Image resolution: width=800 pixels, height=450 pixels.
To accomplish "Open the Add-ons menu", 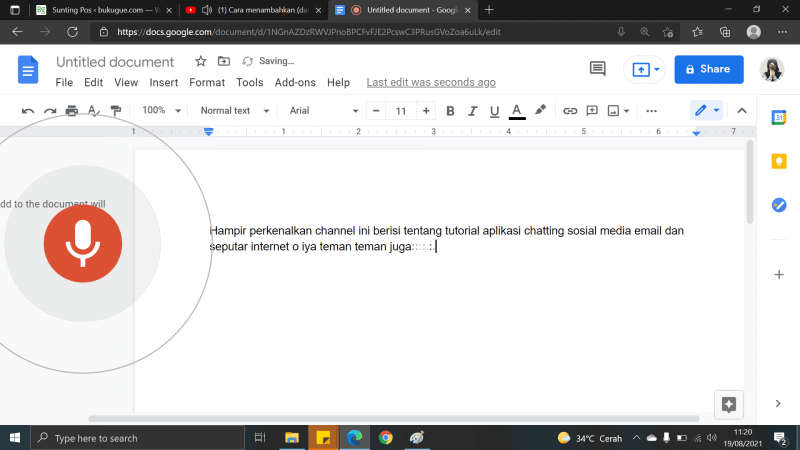I will click(x=295, y=83).
